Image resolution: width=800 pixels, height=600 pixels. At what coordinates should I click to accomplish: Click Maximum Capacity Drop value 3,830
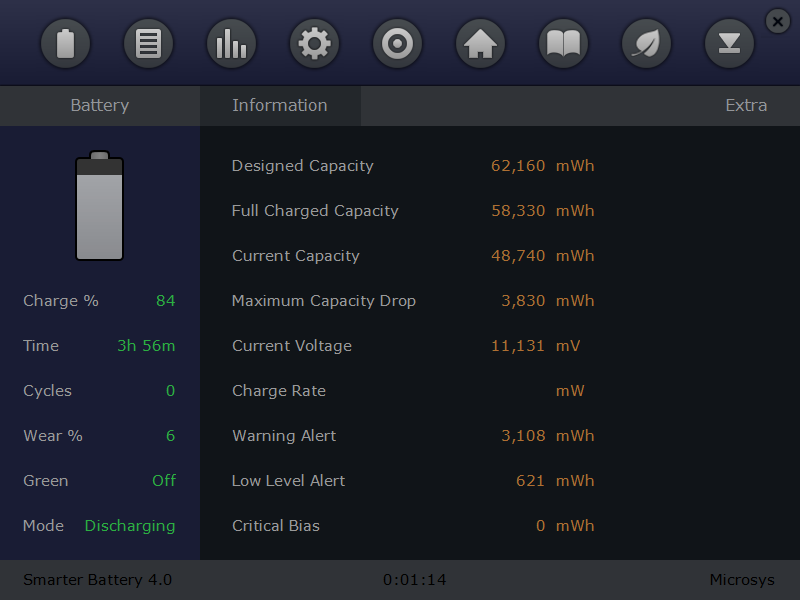(523, 301)
